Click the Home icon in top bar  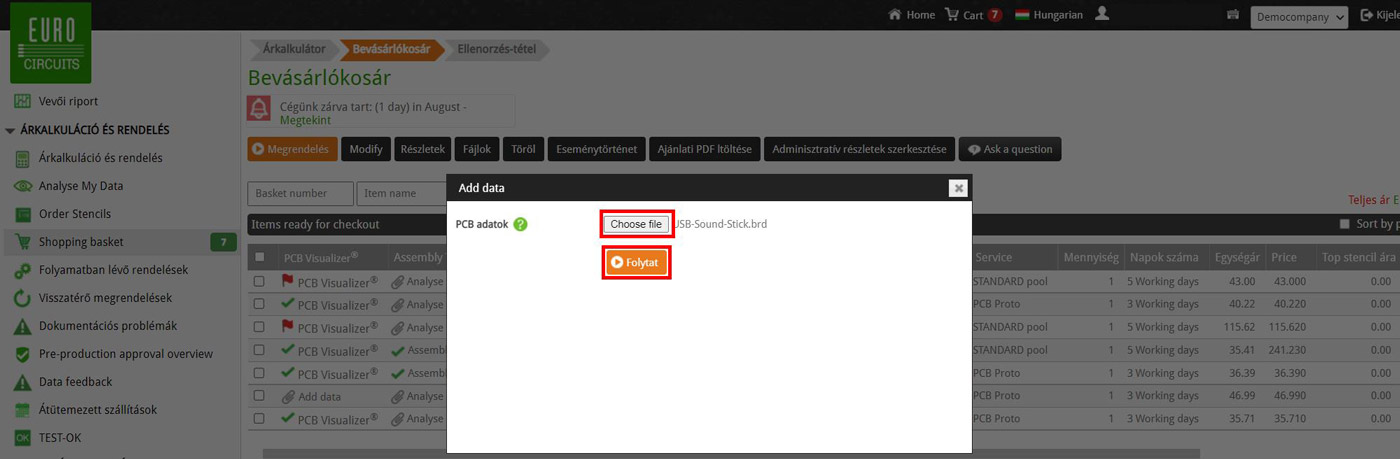tap(895, 15)
